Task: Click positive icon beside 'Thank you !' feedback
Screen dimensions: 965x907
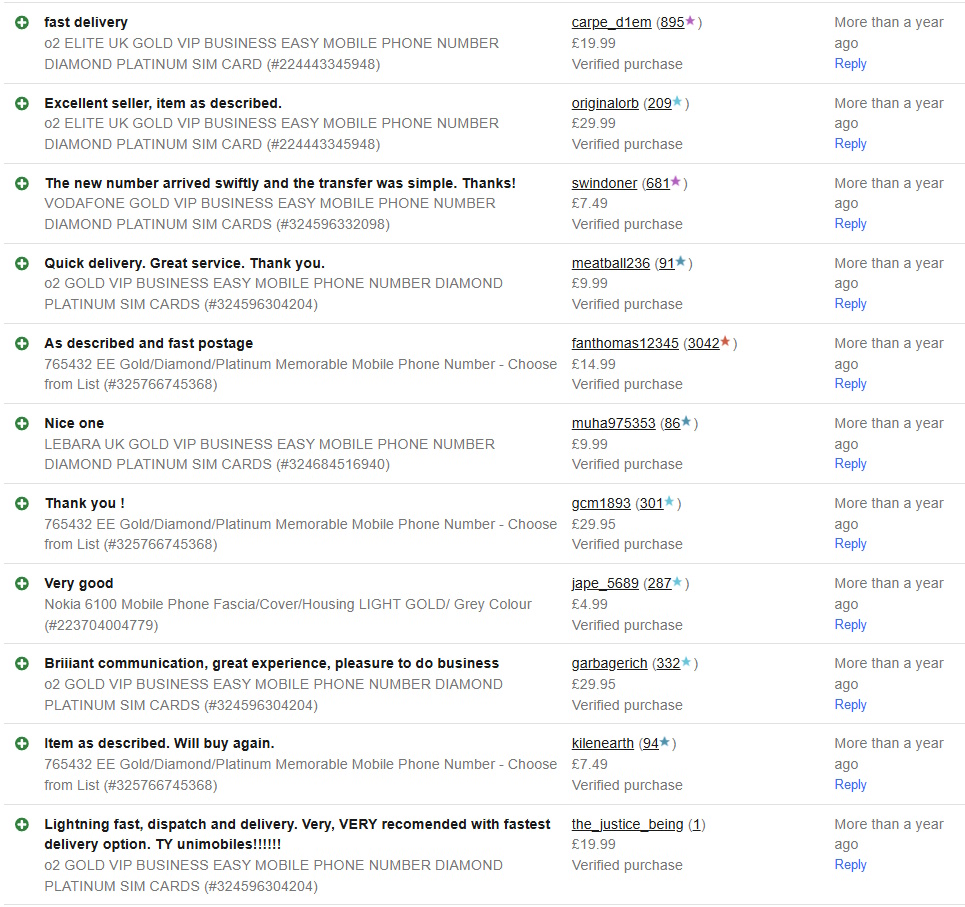Action: coord(22,503)
